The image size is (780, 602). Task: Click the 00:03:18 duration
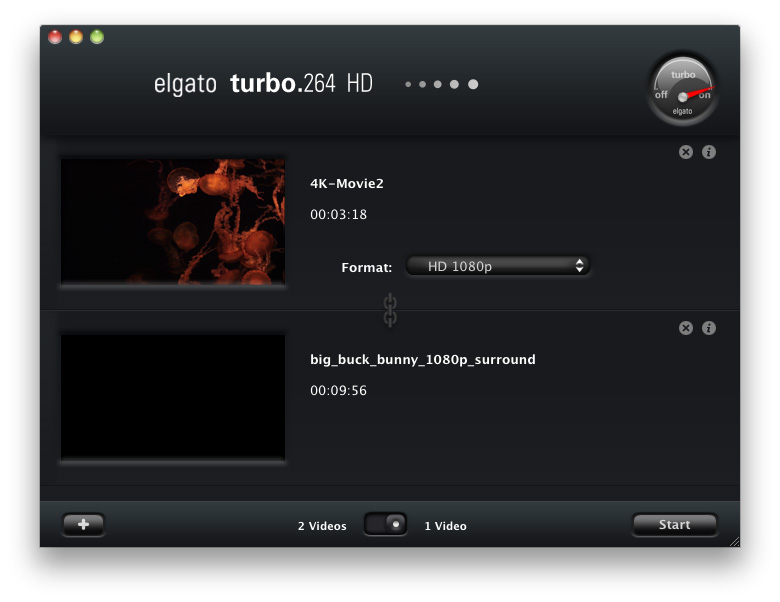point(338,214)
